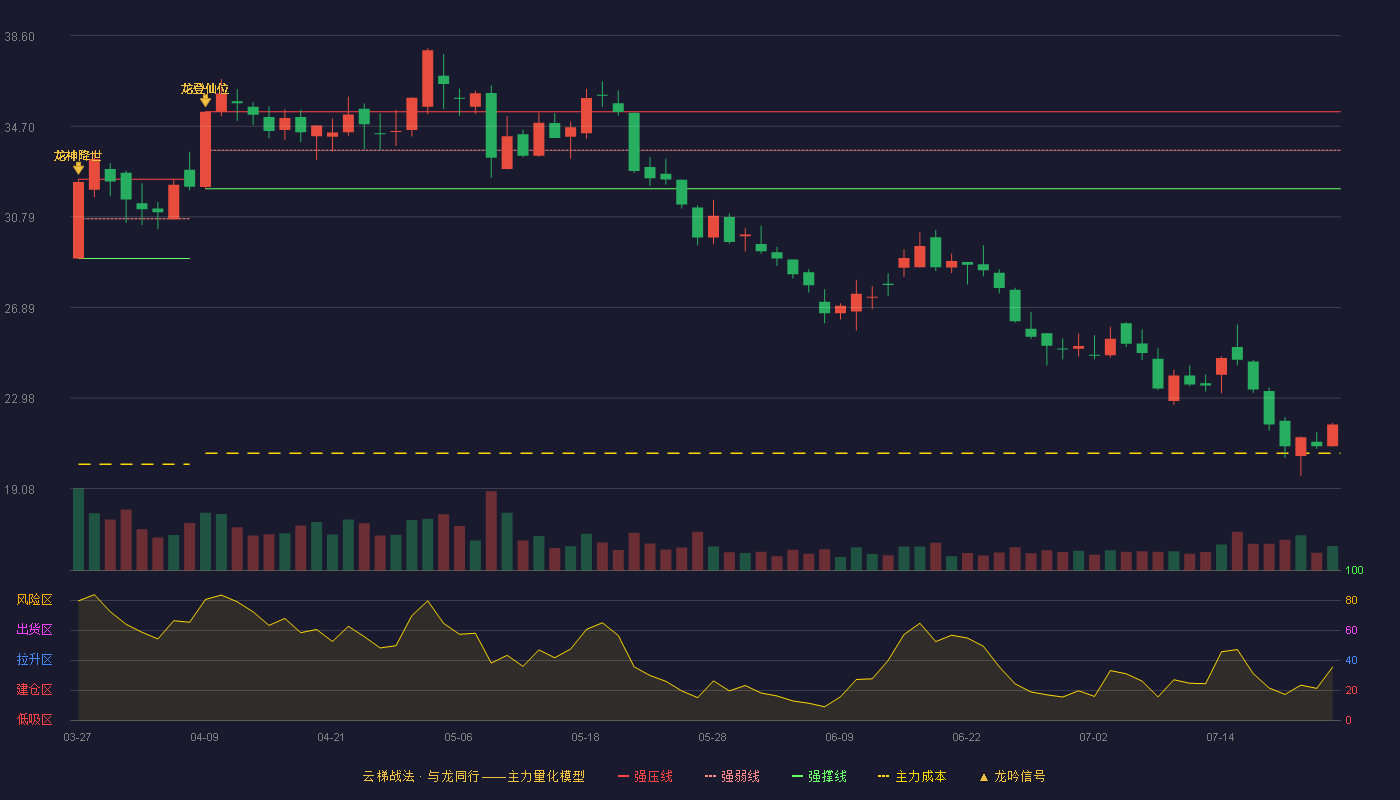Pick the 06-09 date on the axis
Viewport: 1400px width, 800px height.
pos(839,737)
